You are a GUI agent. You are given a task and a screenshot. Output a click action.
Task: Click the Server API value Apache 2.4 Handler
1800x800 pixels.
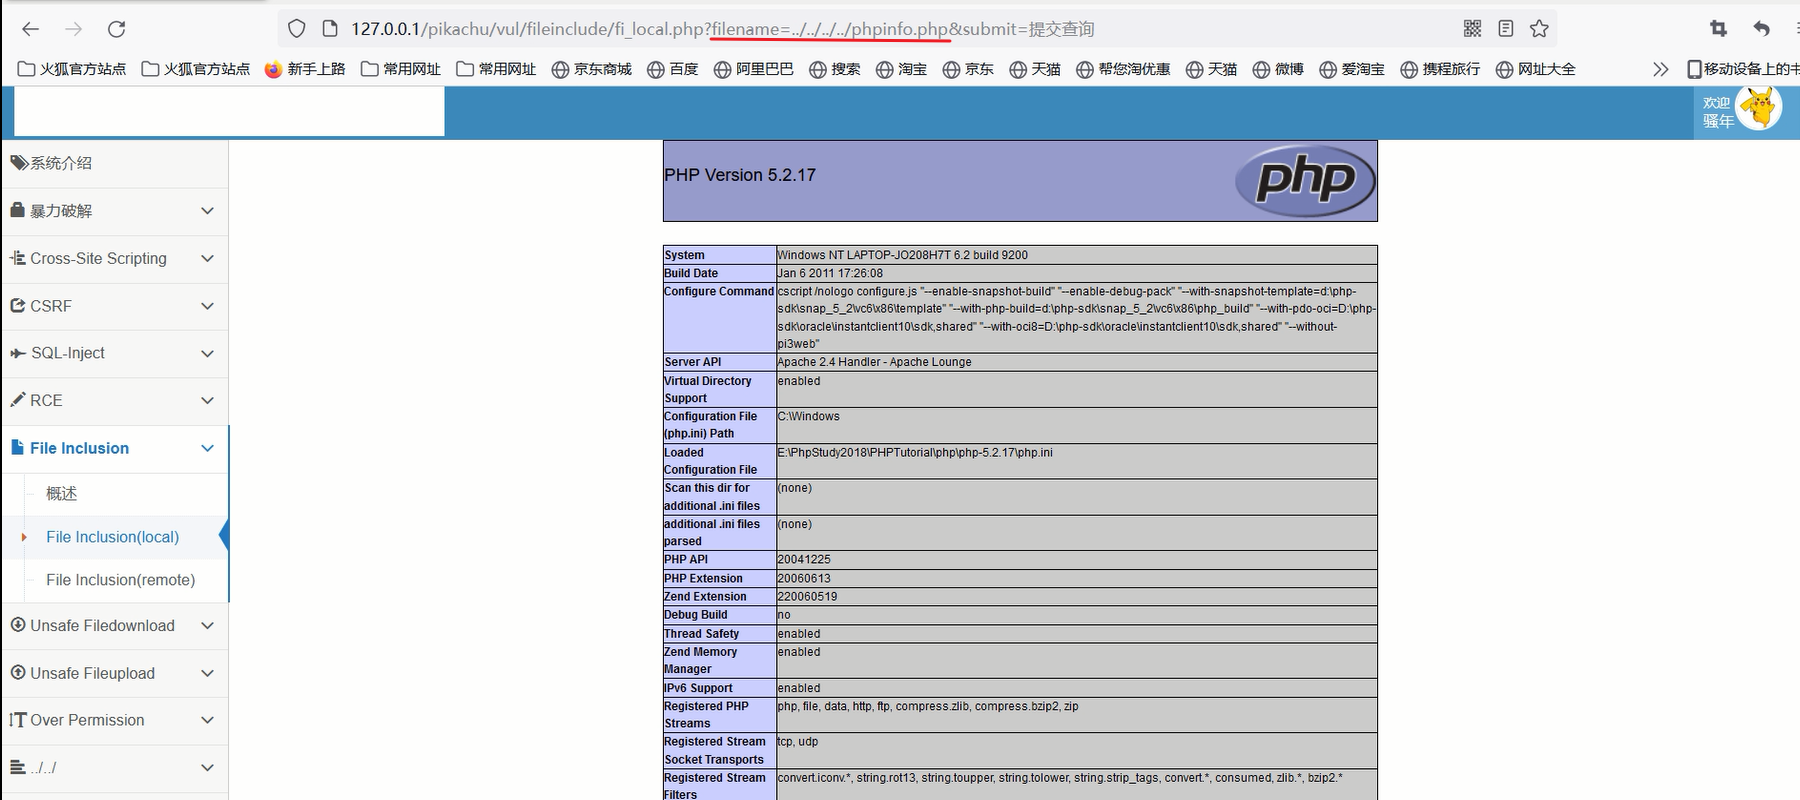pos(874,362)
